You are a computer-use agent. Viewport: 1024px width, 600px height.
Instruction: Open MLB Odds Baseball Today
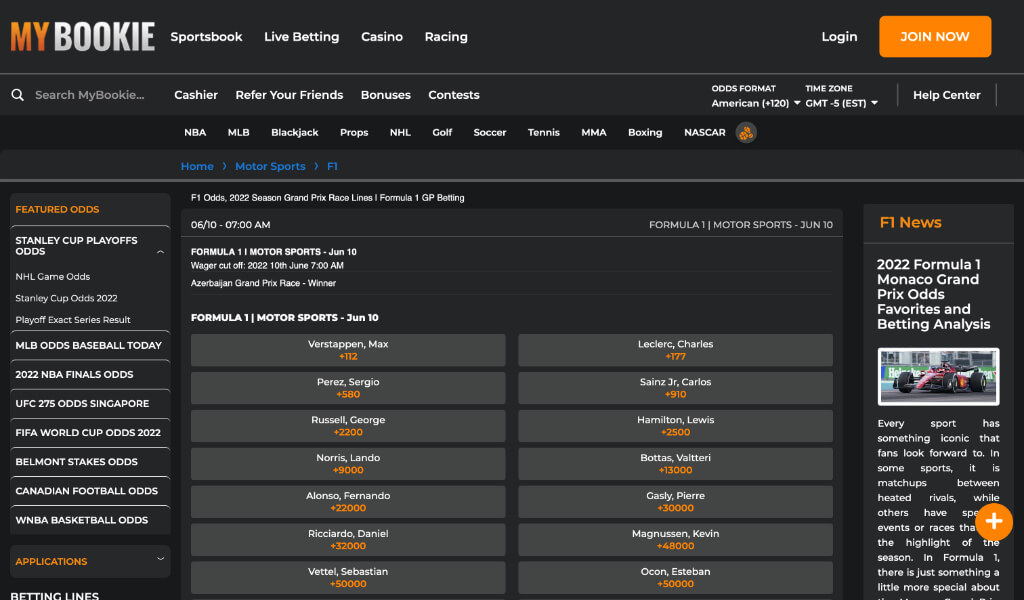pyautogui.click(x=90, y=345)
